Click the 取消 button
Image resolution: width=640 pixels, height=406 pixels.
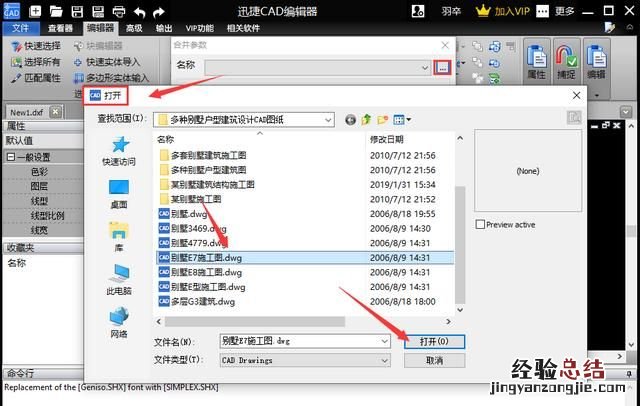pyautogui.click(x=434, y=360)
